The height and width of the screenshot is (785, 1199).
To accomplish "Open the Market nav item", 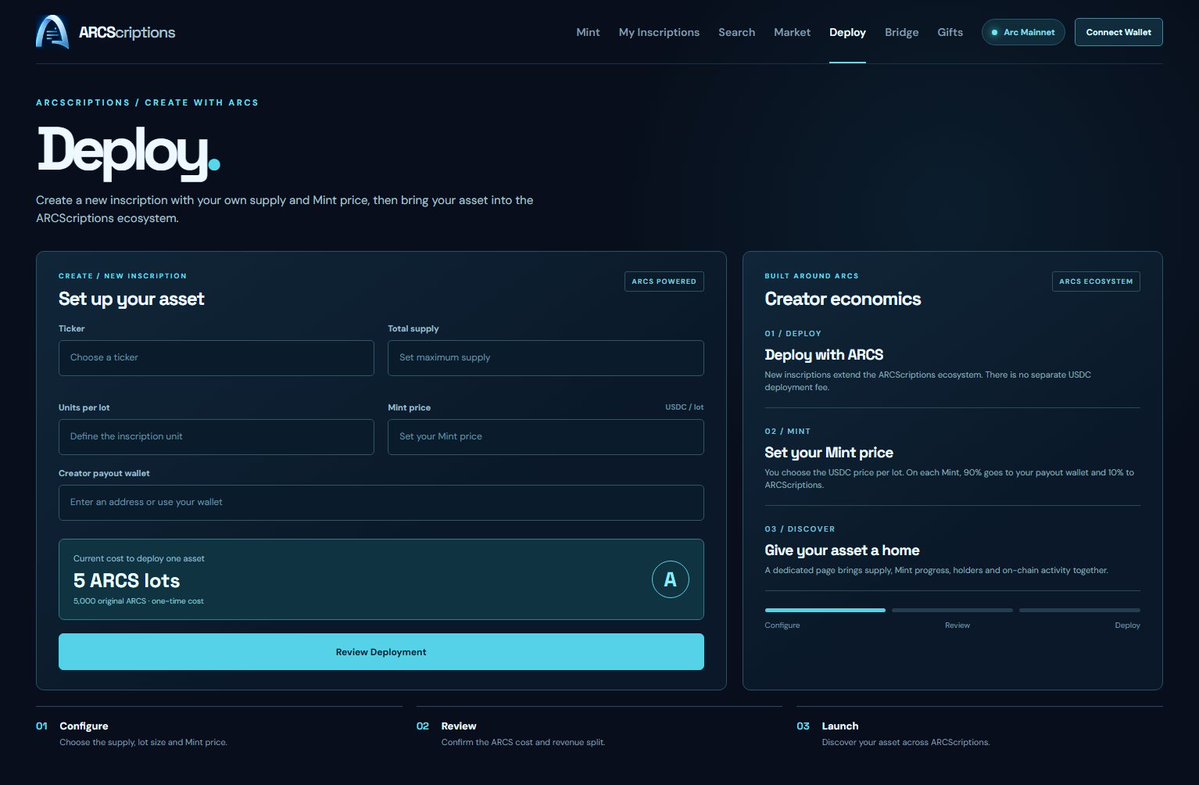I will click(x=791, y=32).
